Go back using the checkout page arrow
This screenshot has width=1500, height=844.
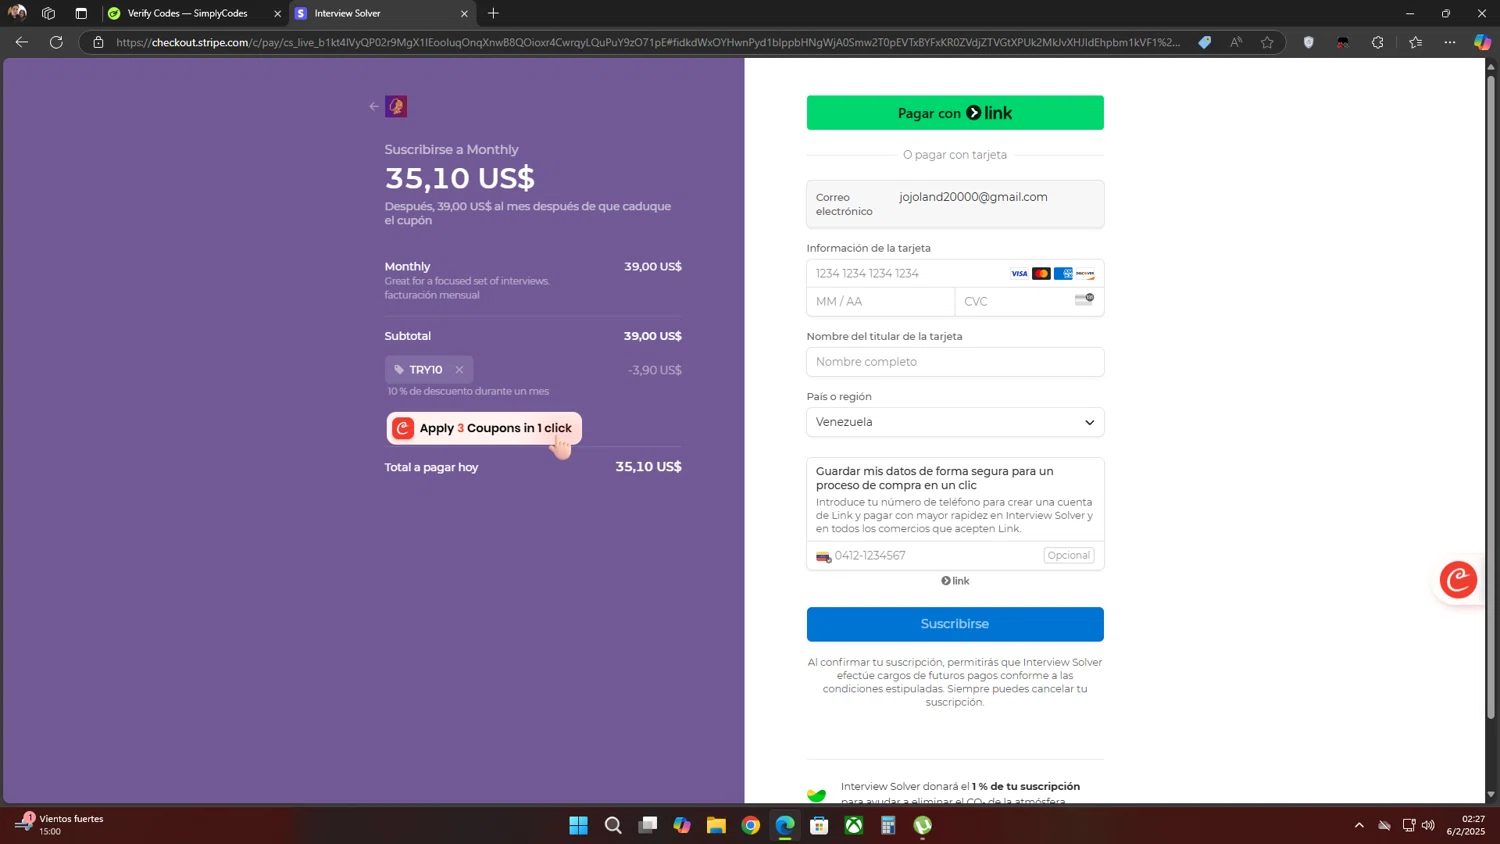pyautogui.click(x=374, y=106)
